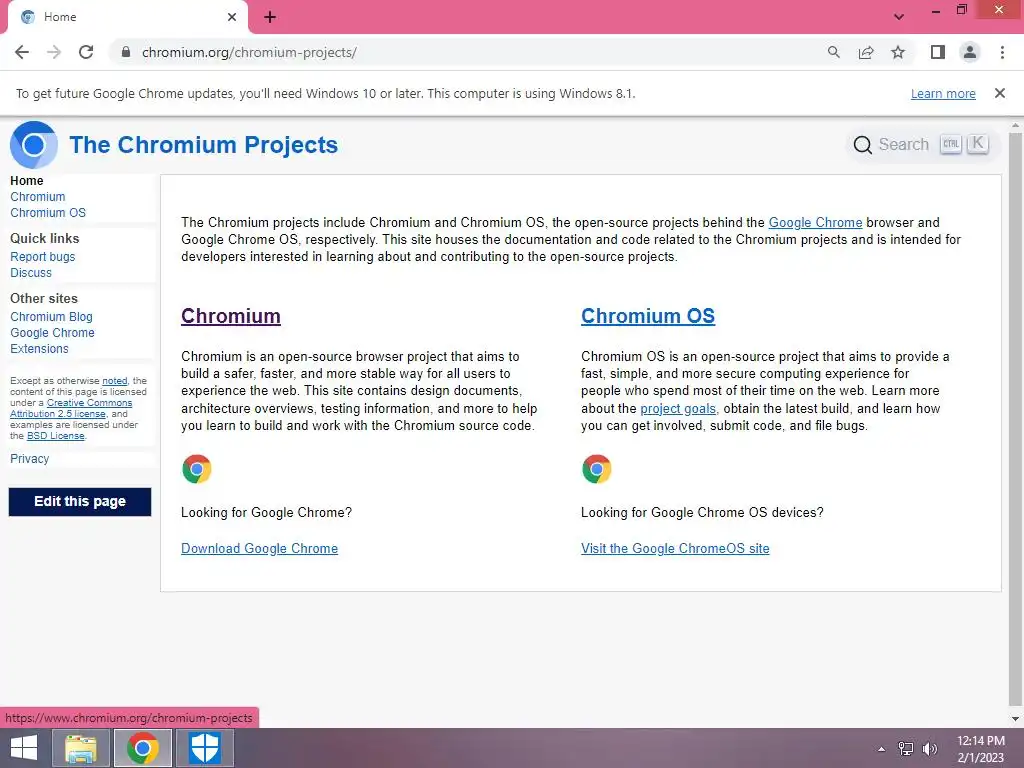This screenshot has height=768, width=1024.
Task: Open the Chromium main heading link
Action: 231,316
